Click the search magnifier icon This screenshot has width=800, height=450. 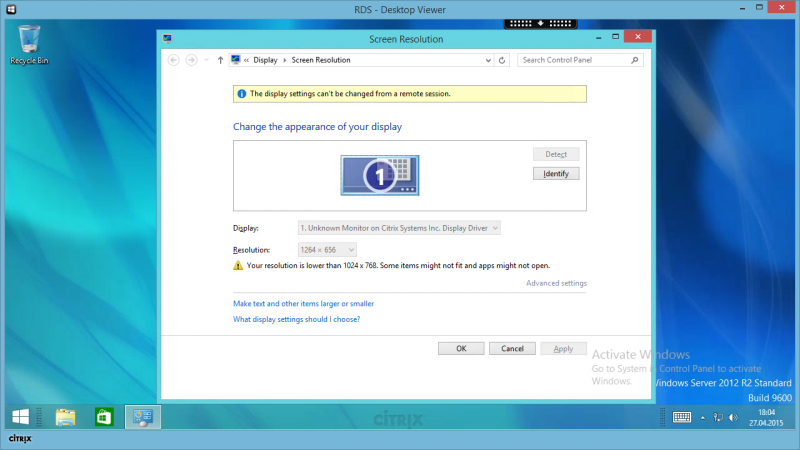click(x=635, y=60)
